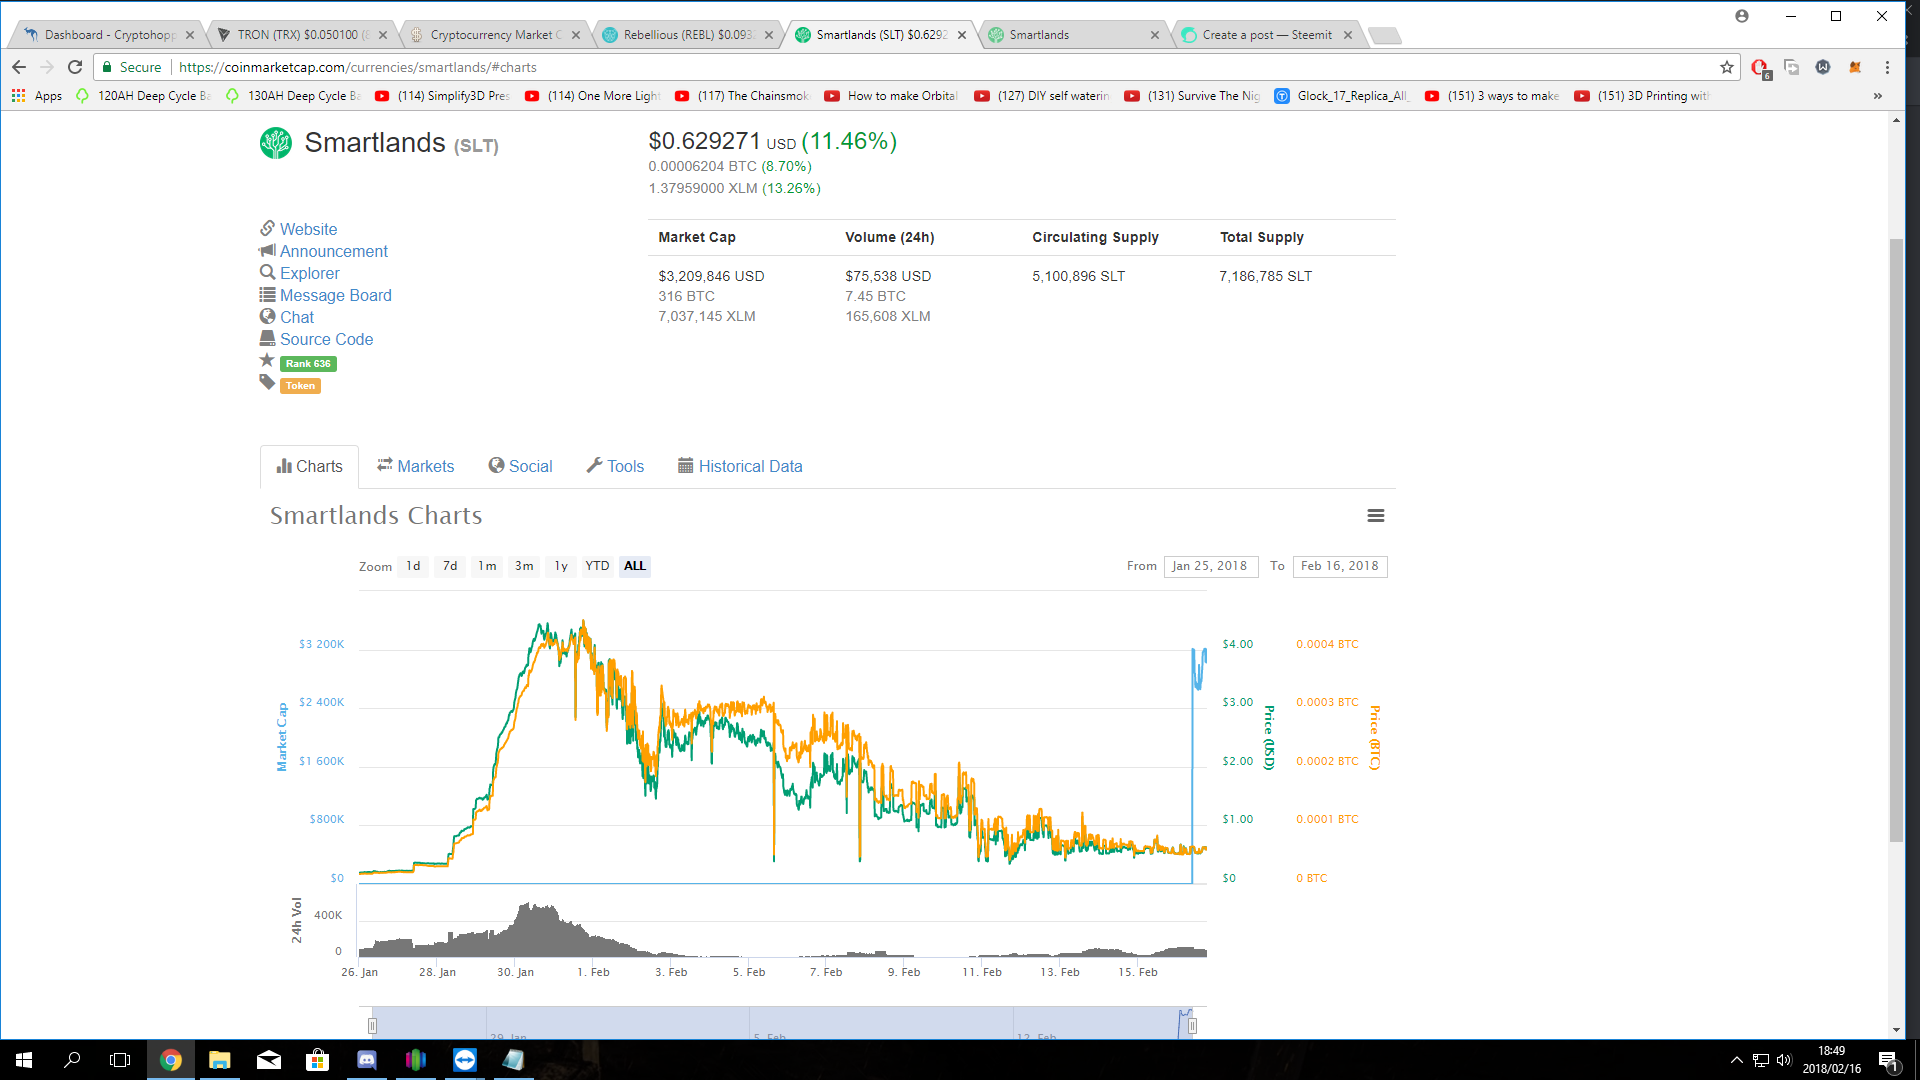
Task: Open the Apps grid in bookmarks bar
Action: click(36, 96)
